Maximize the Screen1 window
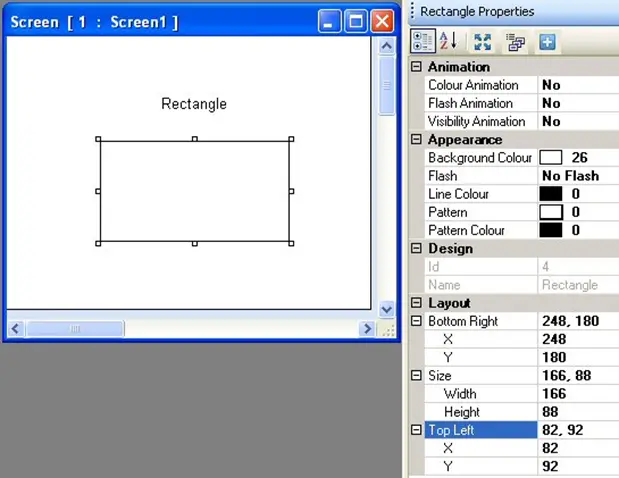The image size is (619, 478). tap(356, 21)
